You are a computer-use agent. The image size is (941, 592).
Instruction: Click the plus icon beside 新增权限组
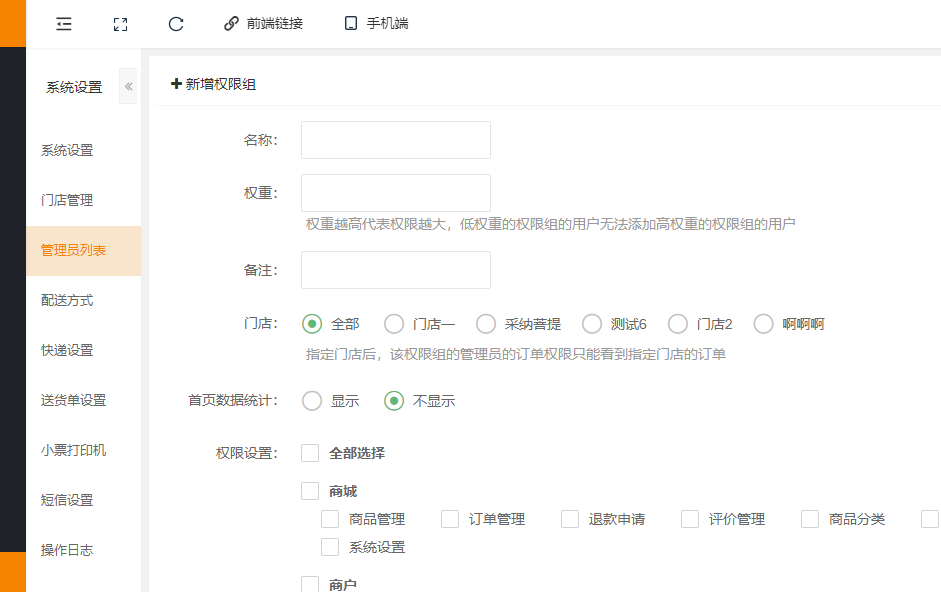point(176,84)
